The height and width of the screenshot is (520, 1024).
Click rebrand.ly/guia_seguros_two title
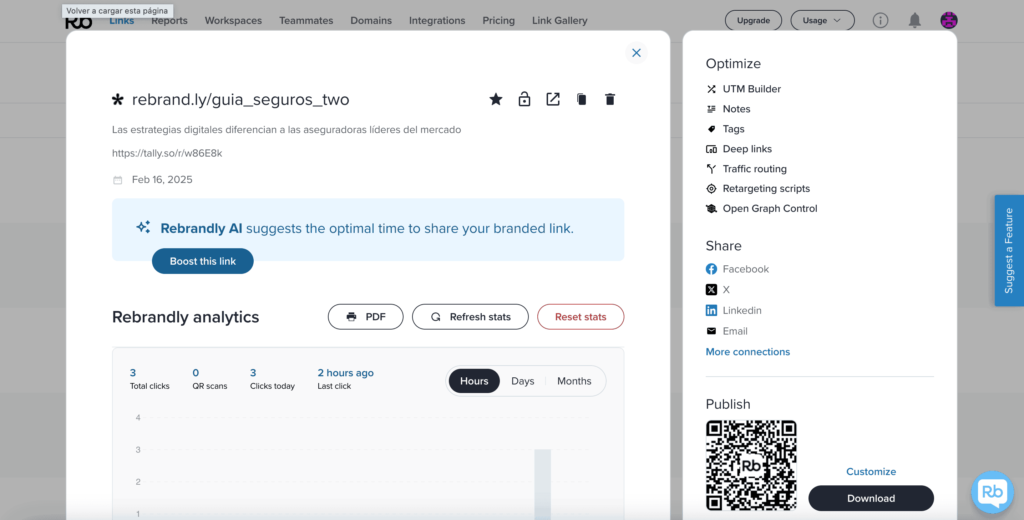point(240,100)
